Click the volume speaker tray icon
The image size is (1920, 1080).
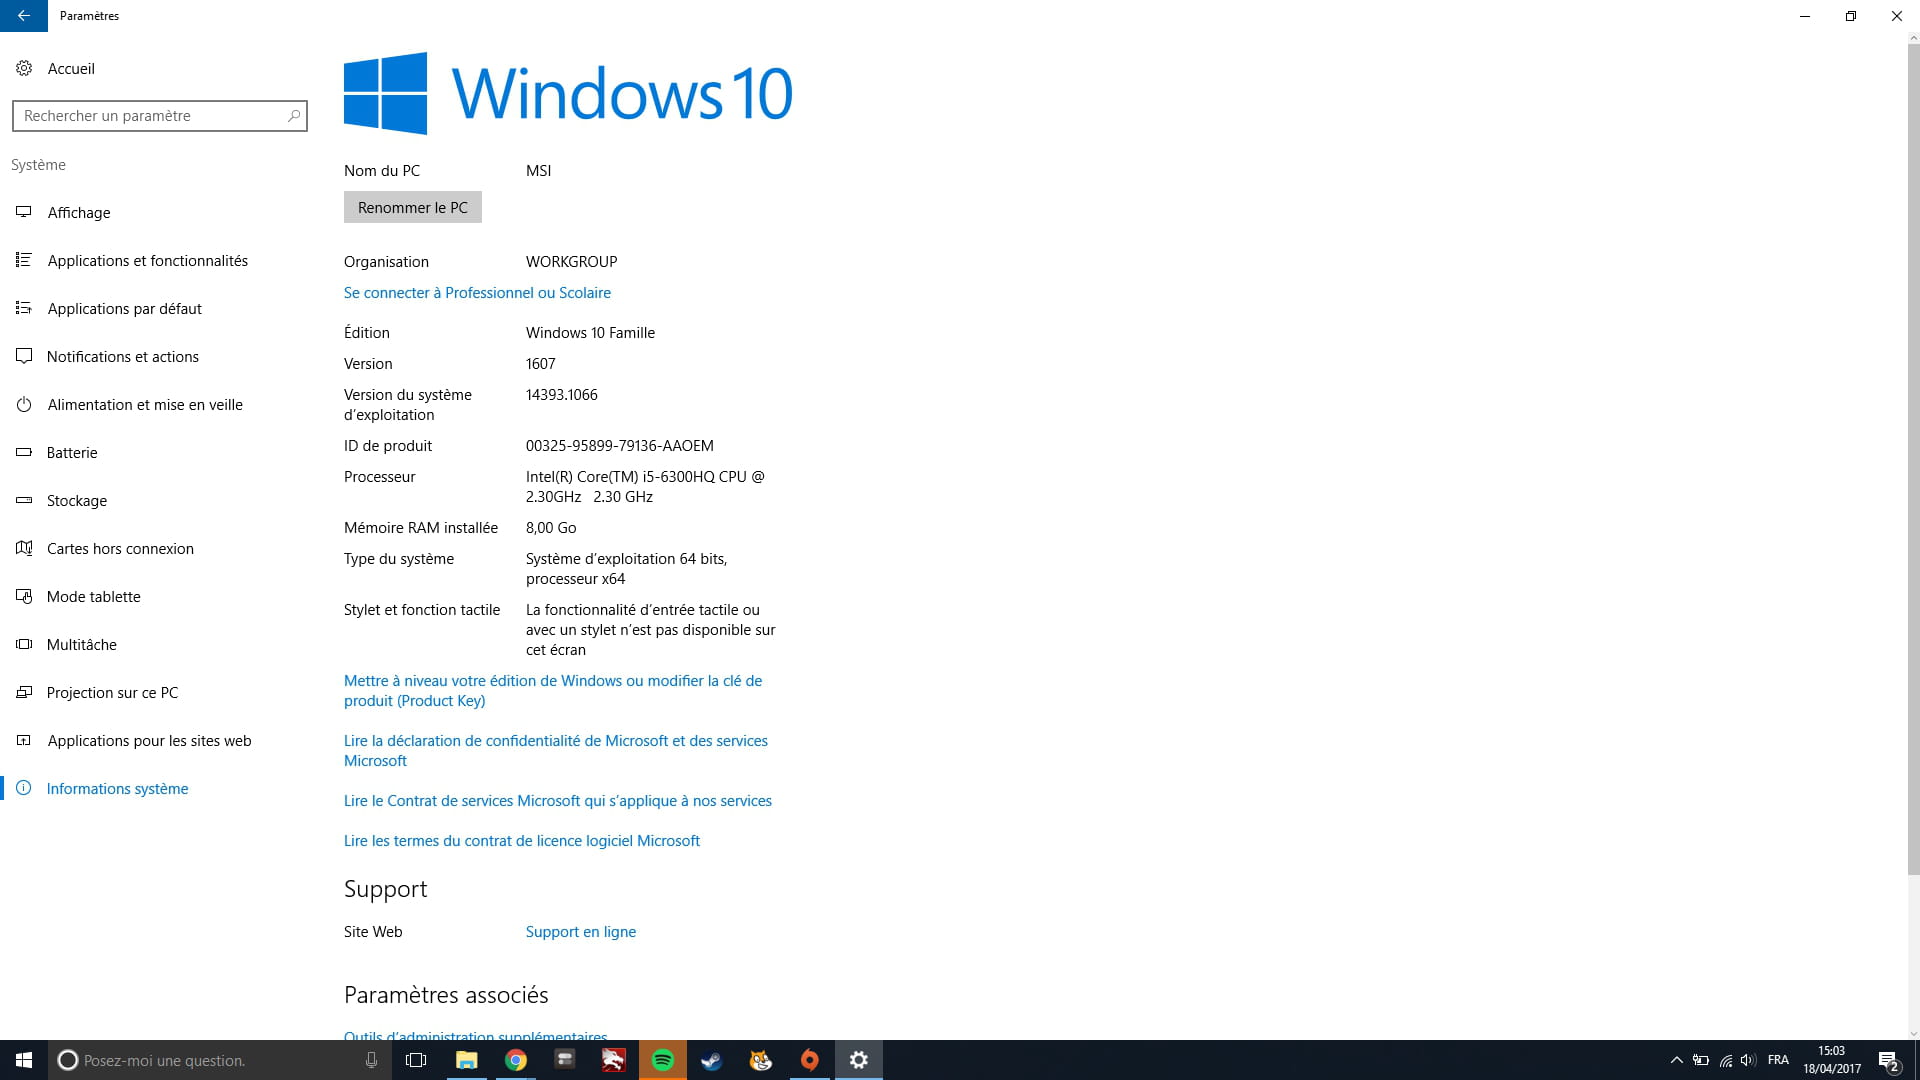click(1748, 1060)
